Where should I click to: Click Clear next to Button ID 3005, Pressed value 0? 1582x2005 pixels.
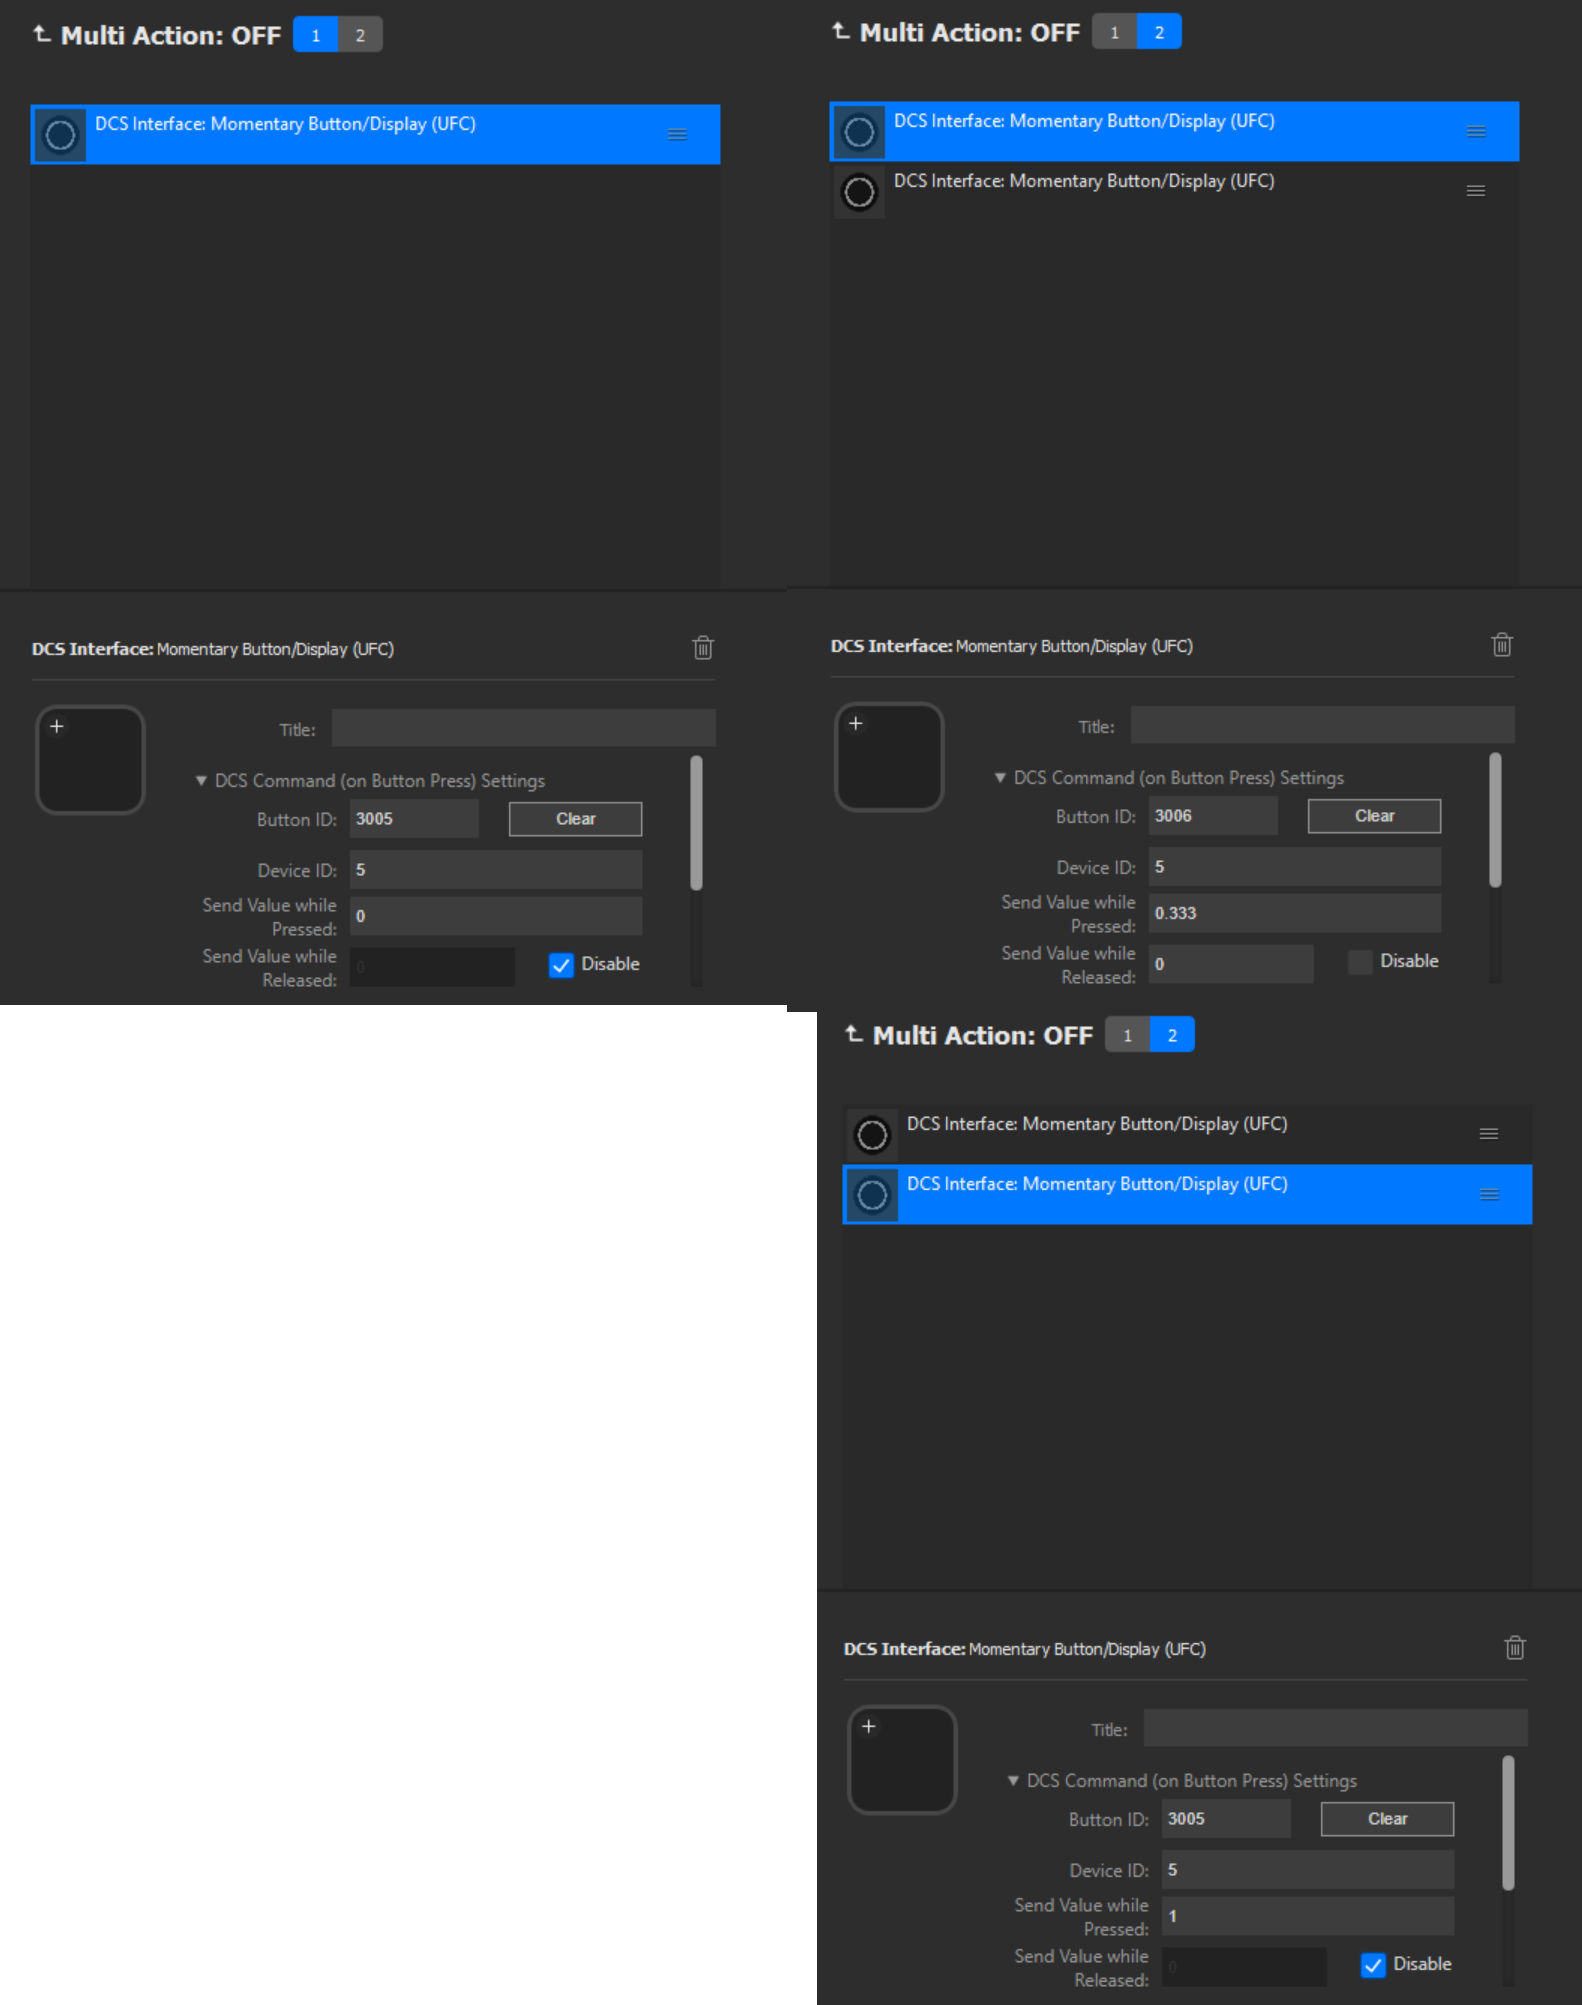(575, 819)
